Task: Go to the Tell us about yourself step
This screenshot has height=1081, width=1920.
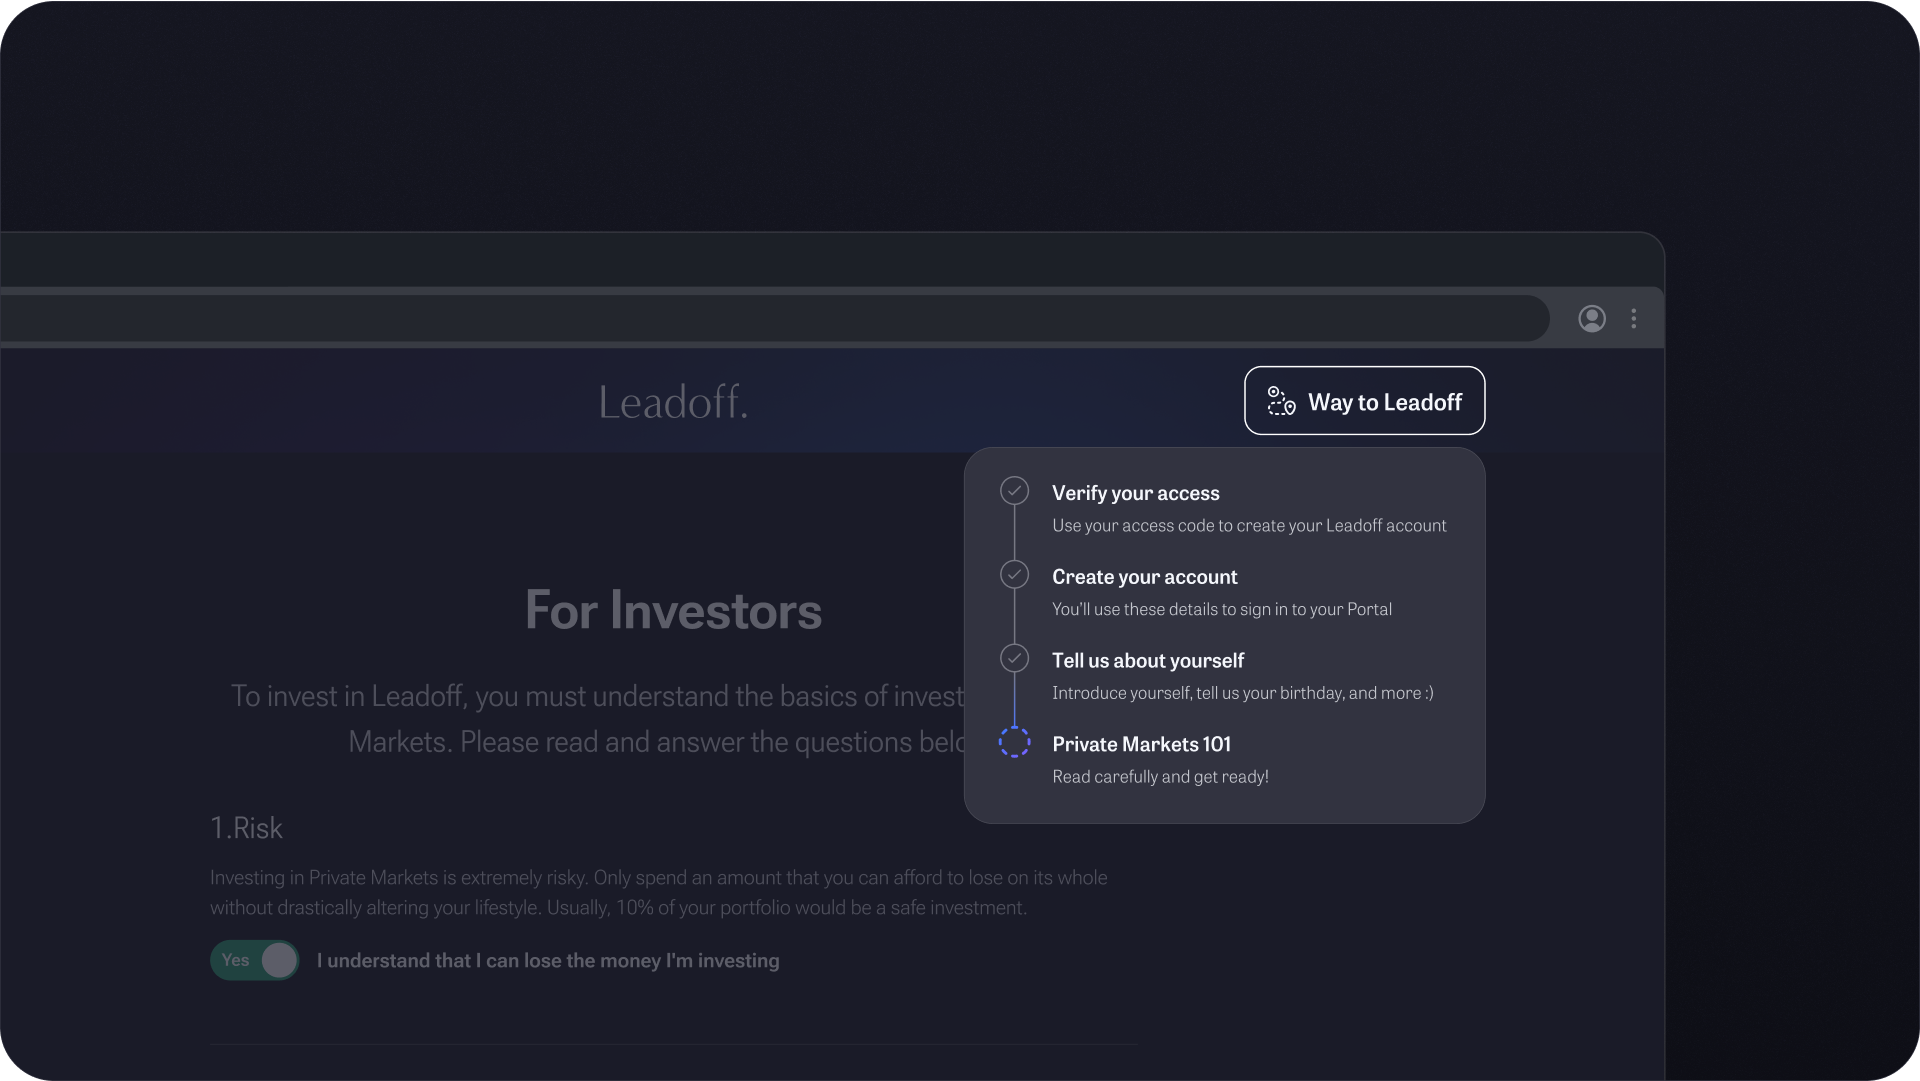Action: pyautogui.click(x=1147, y=661)
